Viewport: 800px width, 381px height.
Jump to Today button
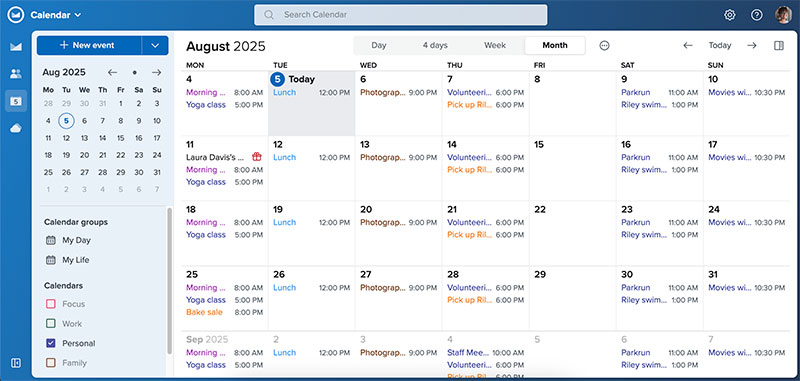(719, 45)
